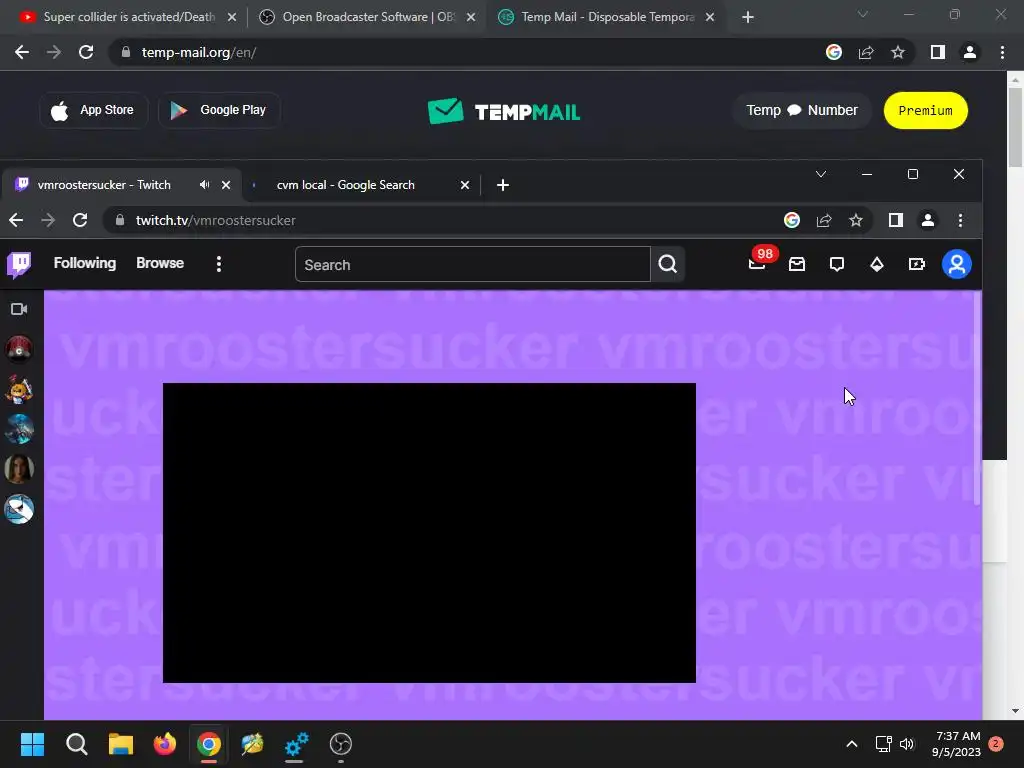
Task: Open the Chrome menu in the Twitch window
Action: tap(960, 221)
